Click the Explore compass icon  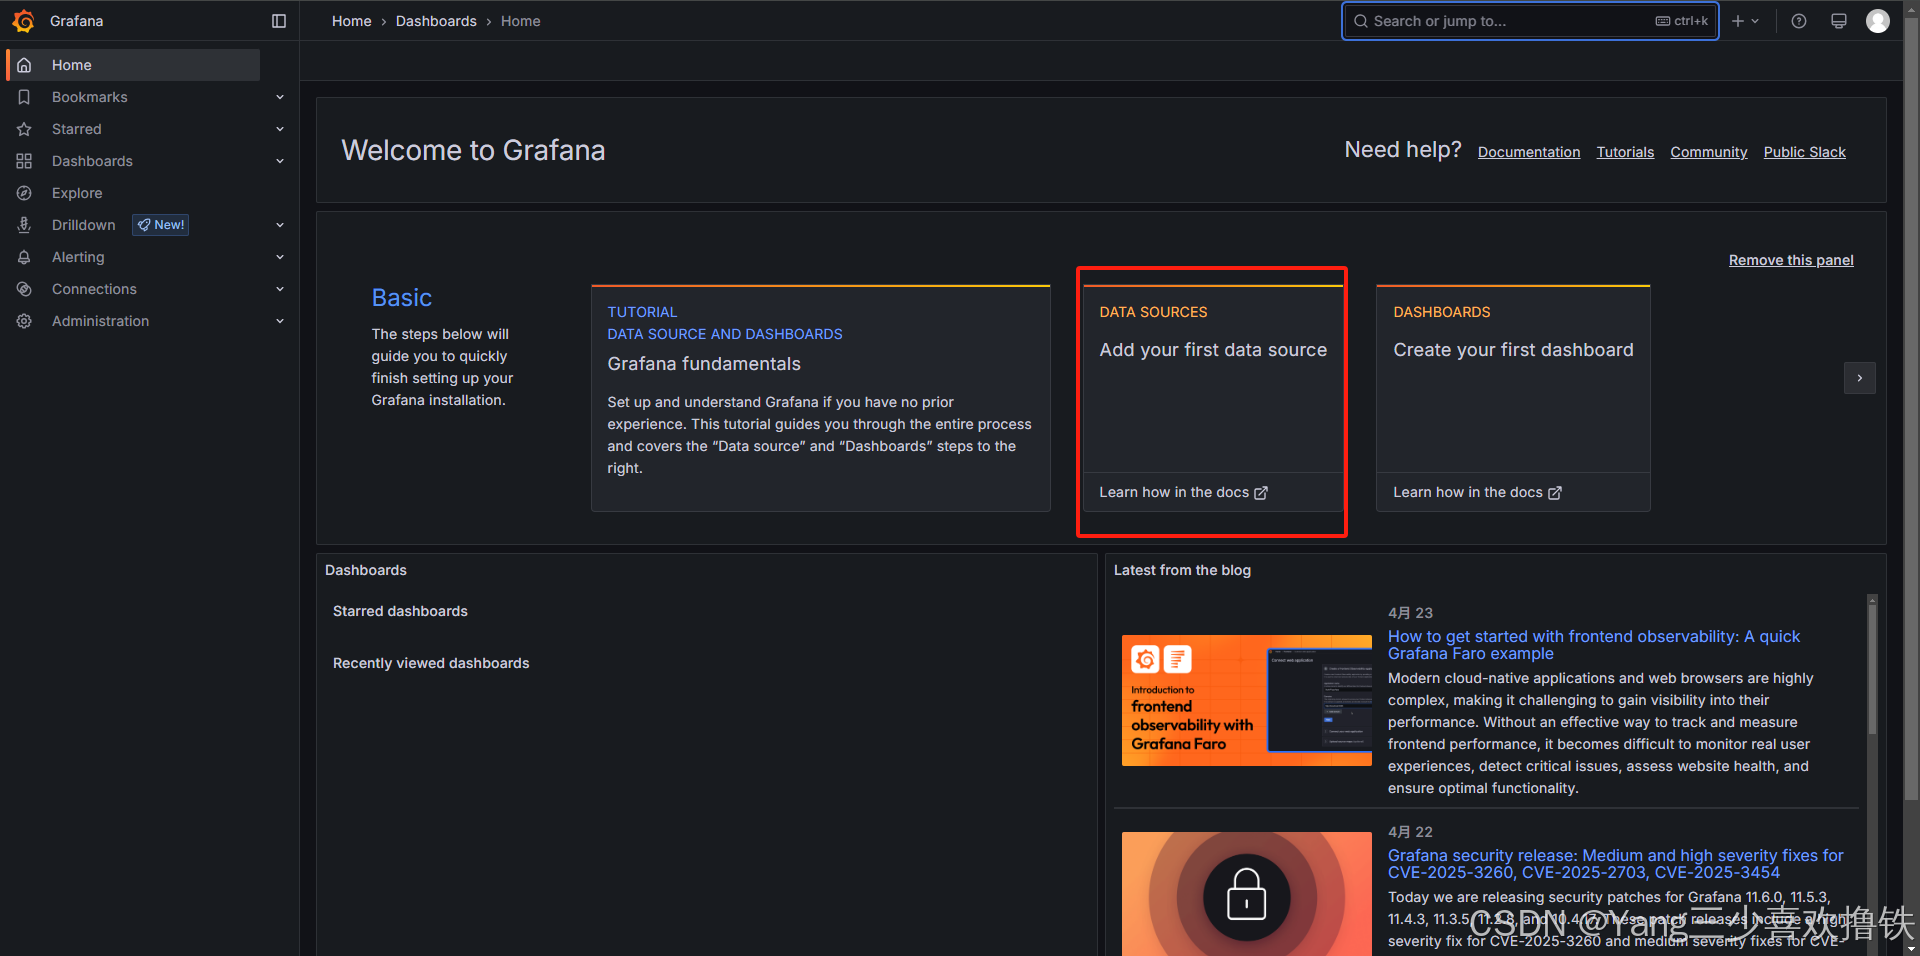point(25,193)
